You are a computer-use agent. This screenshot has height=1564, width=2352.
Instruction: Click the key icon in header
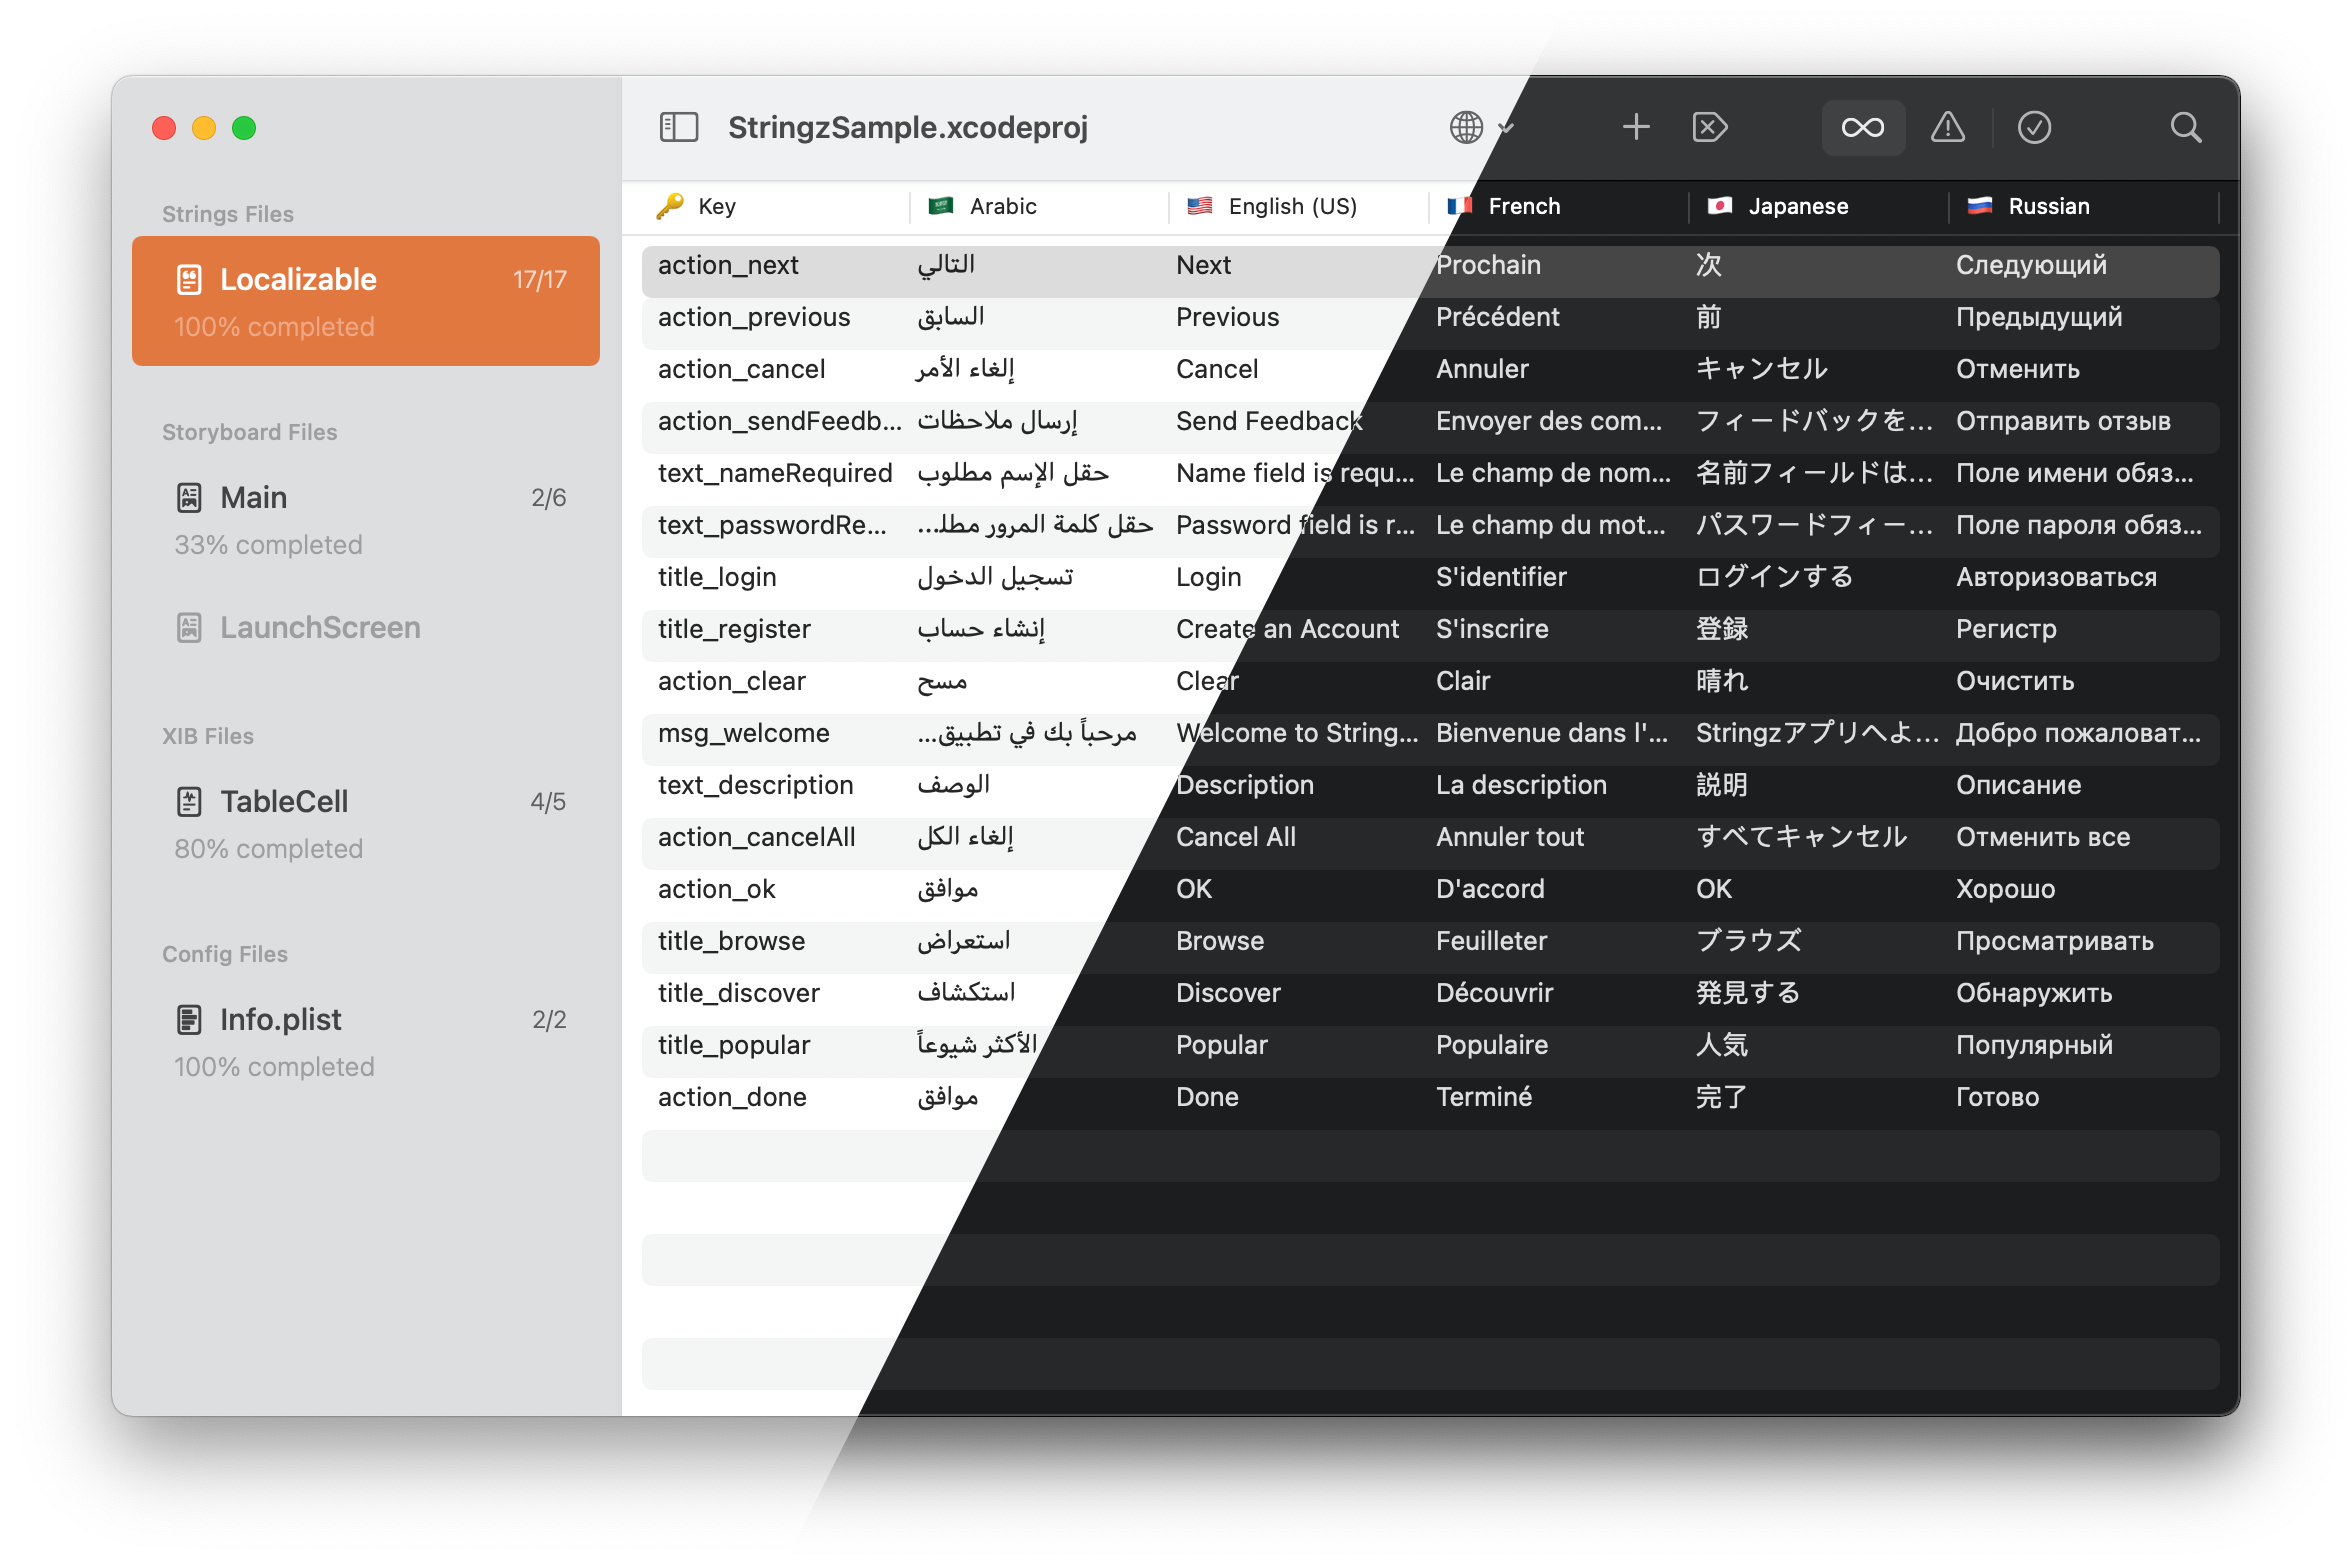(669, 206)
